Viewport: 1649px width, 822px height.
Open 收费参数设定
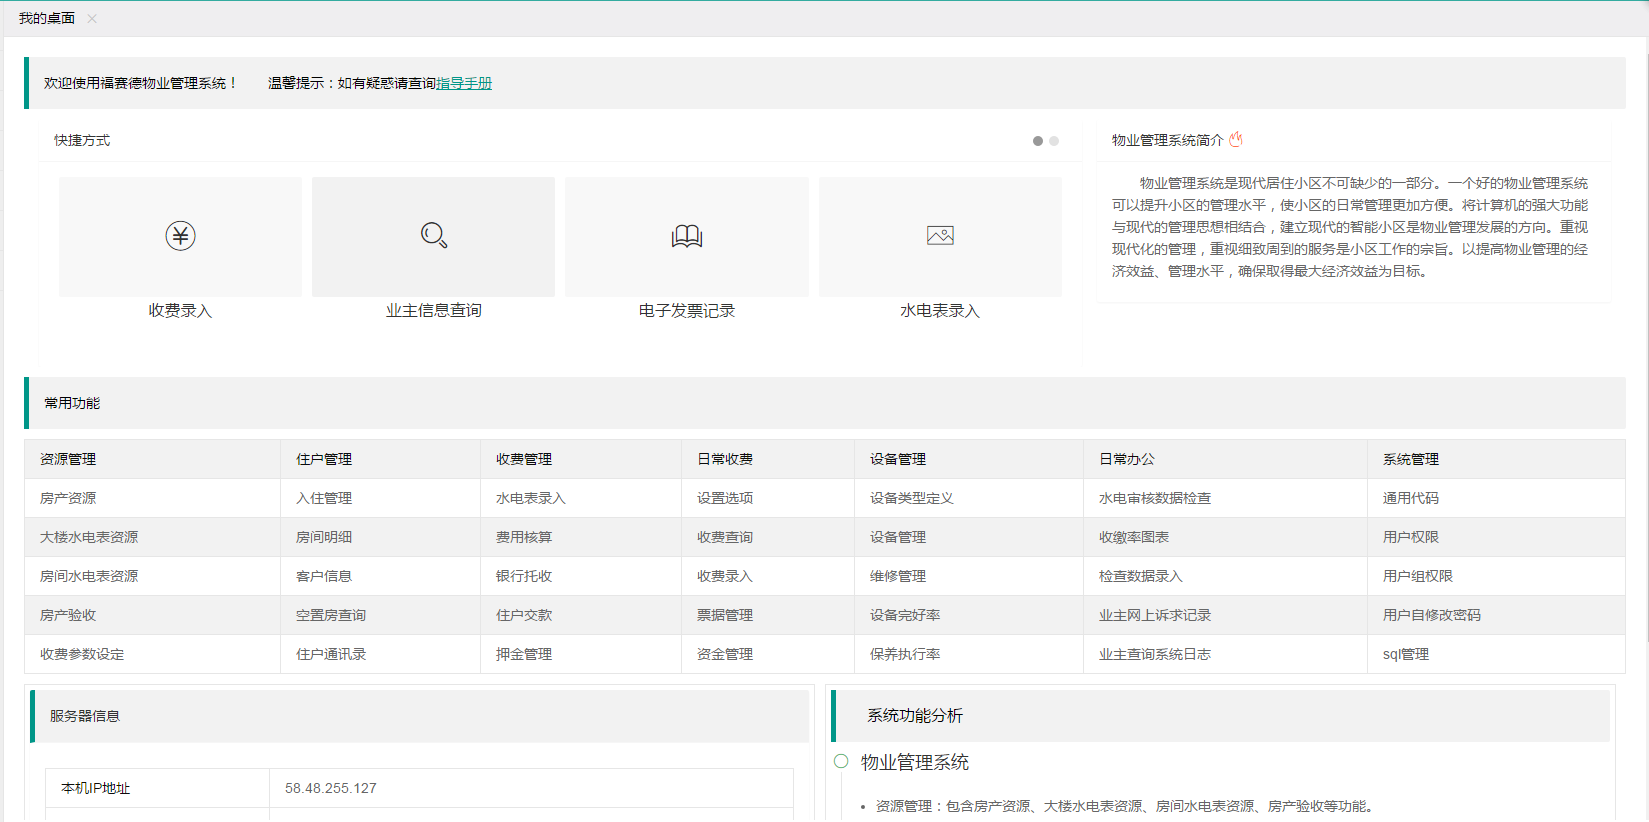point(82,654)
